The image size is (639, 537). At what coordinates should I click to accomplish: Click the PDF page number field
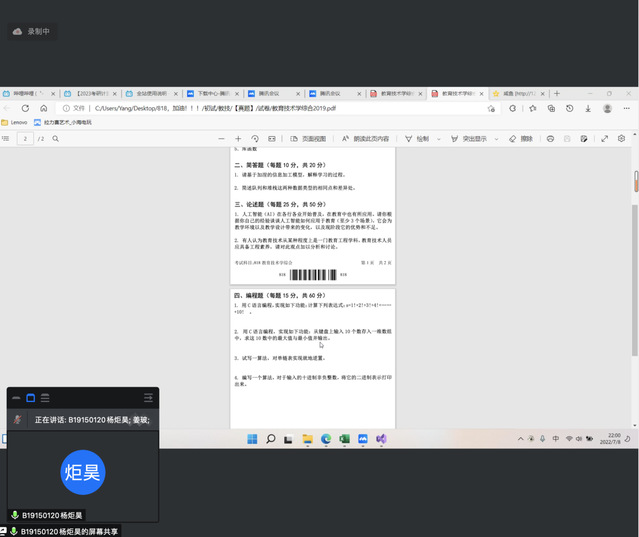pyautogui.click(x=23, y=139)
